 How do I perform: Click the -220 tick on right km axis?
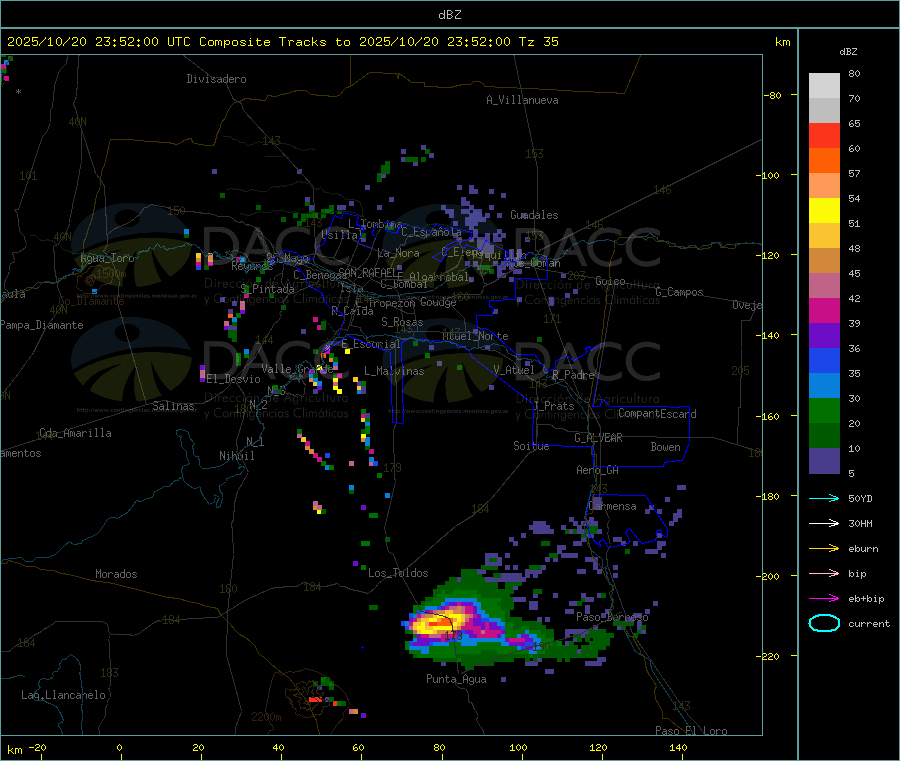[x=770, y=657]
